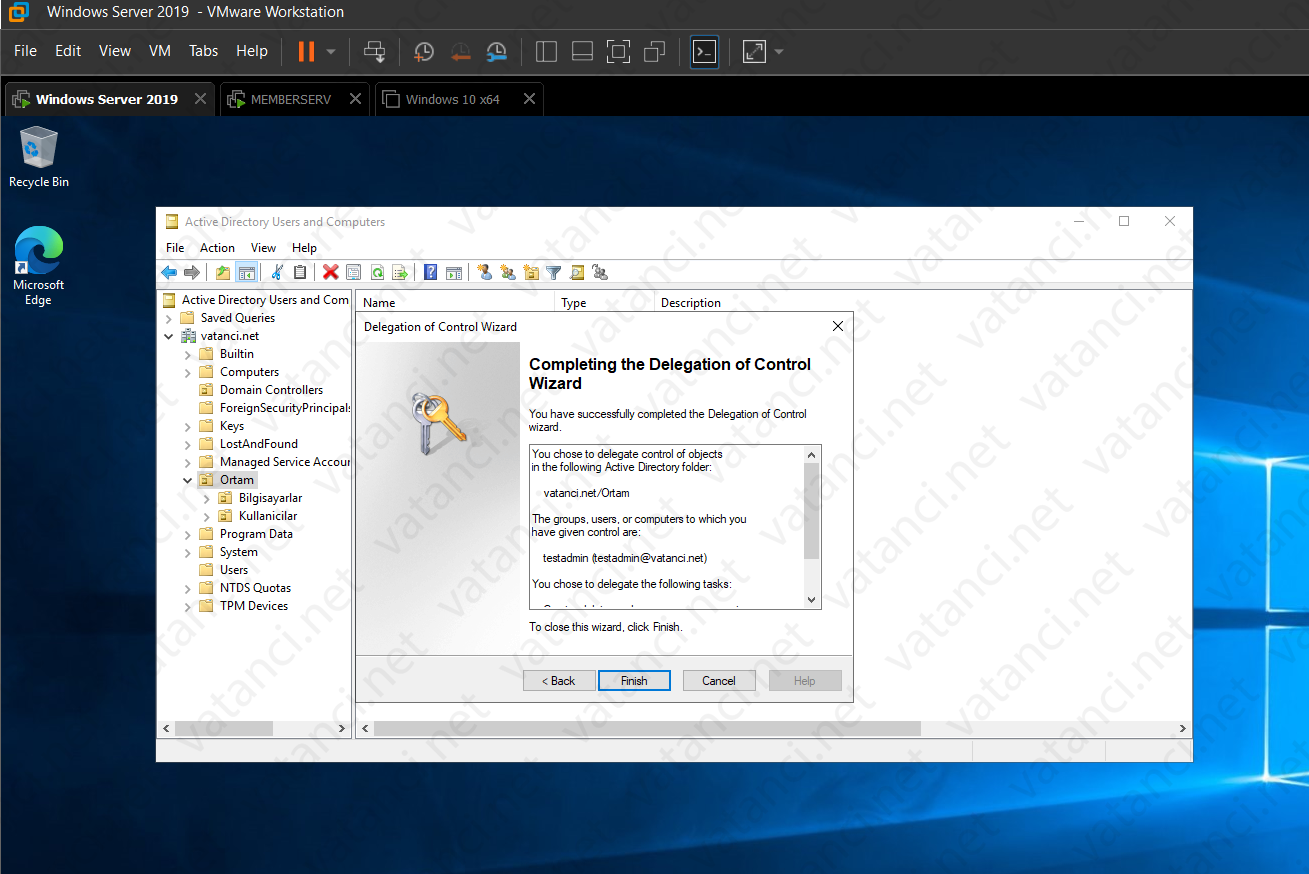The width and height of the screenshot is (1309, 874).
Task: Toggle the console tree visibility icon
Action: click(246, 272)
